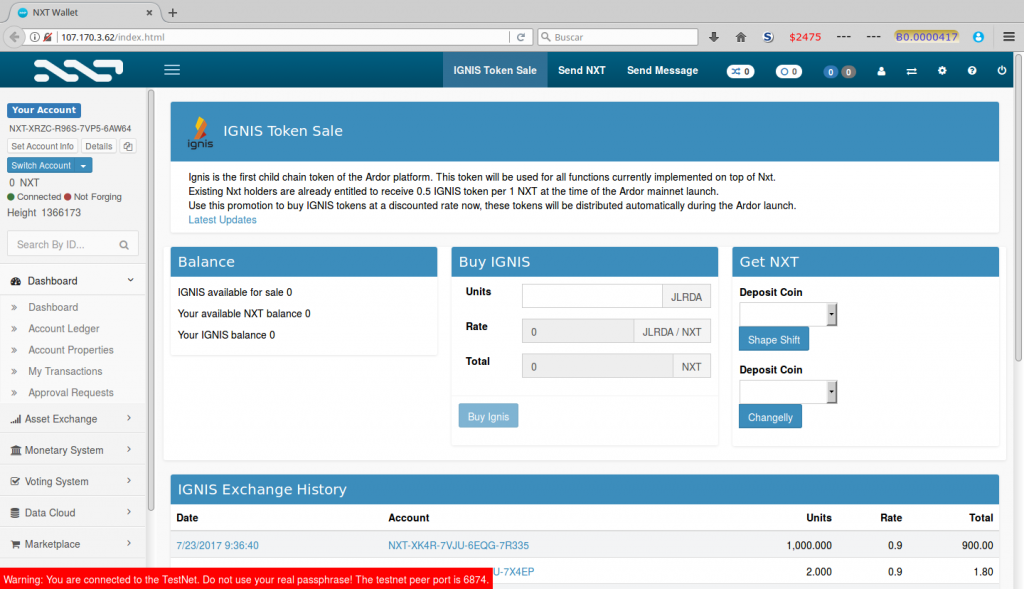The height and width of the screenshot is (589, 1024).
Task: Open the shuffle counter badge in the header
Action: pyautogui.click(x=740, y=71)
